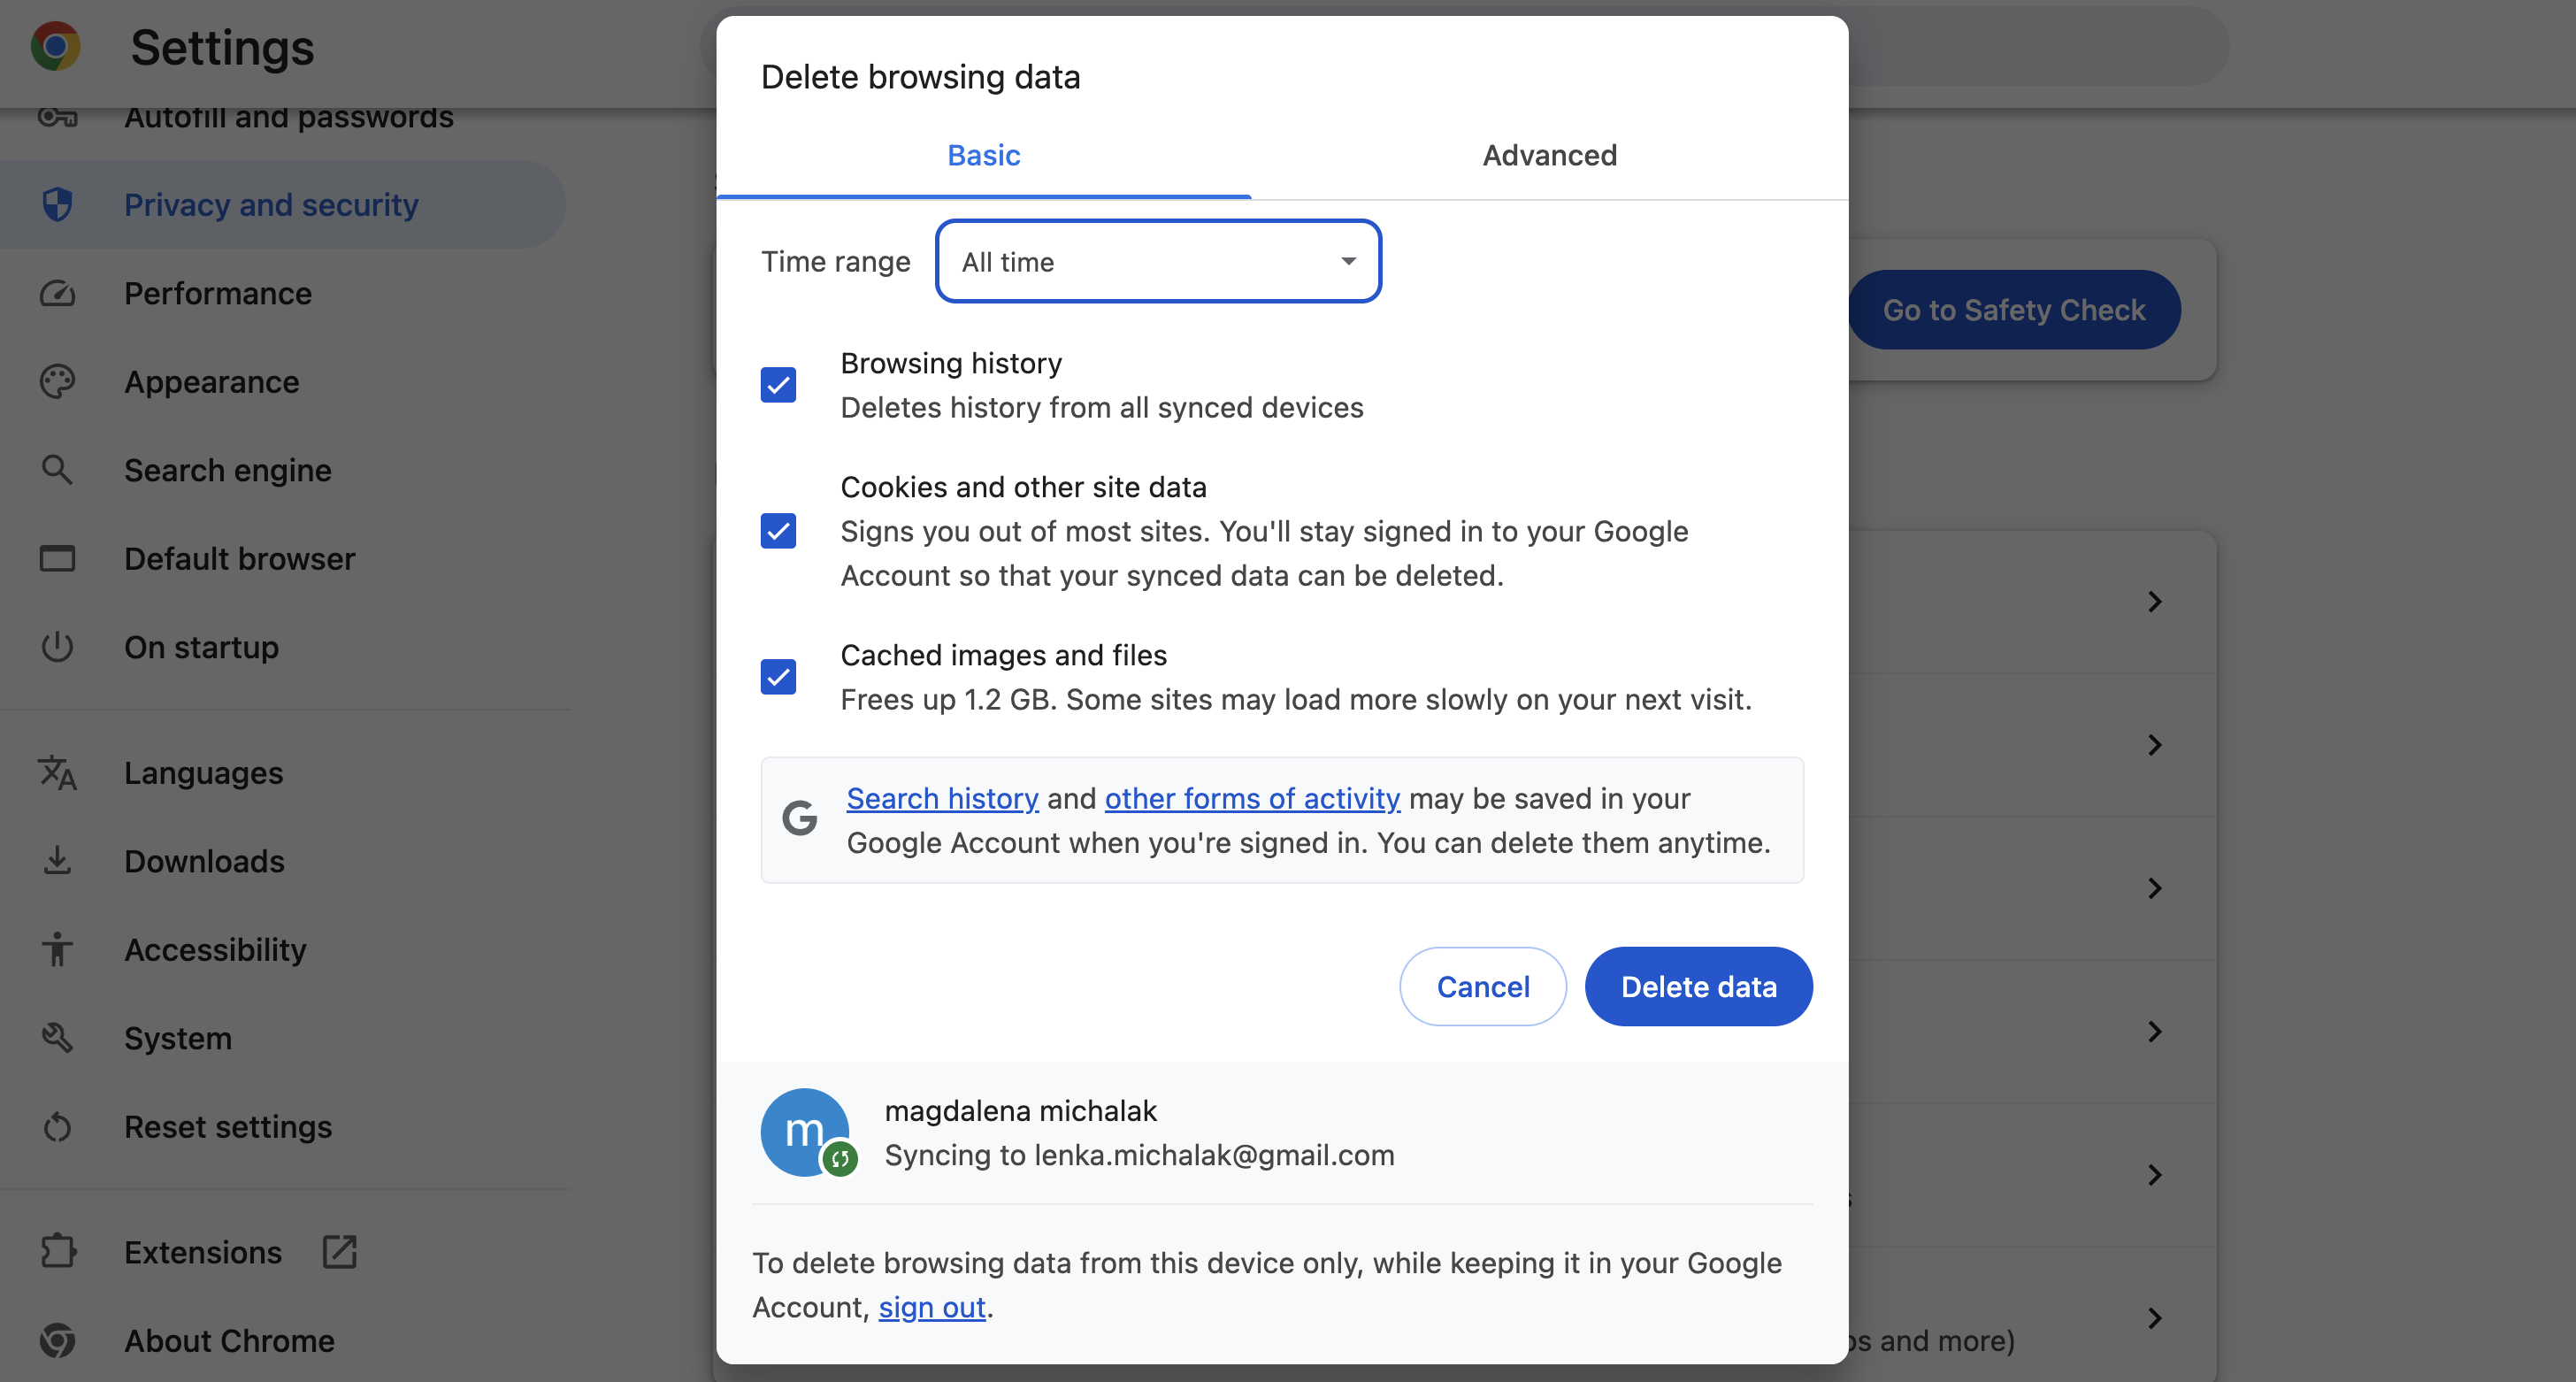This screenshot has width=2576, height=1382.
Task: Click the external link icon next to Extensions
Action: (339, 1251)
